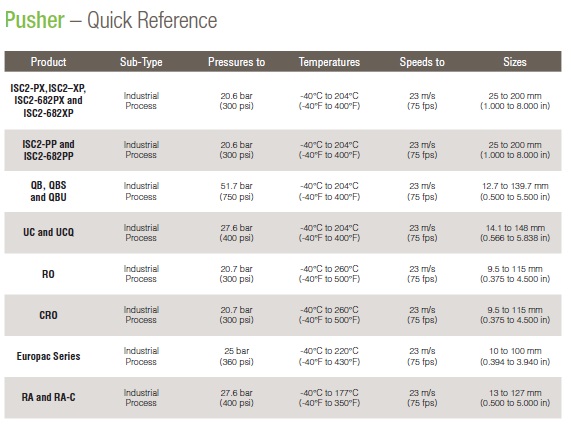The image size is (571, 427).
Task: Click the Product column header
Action: (x=48, y=62)
